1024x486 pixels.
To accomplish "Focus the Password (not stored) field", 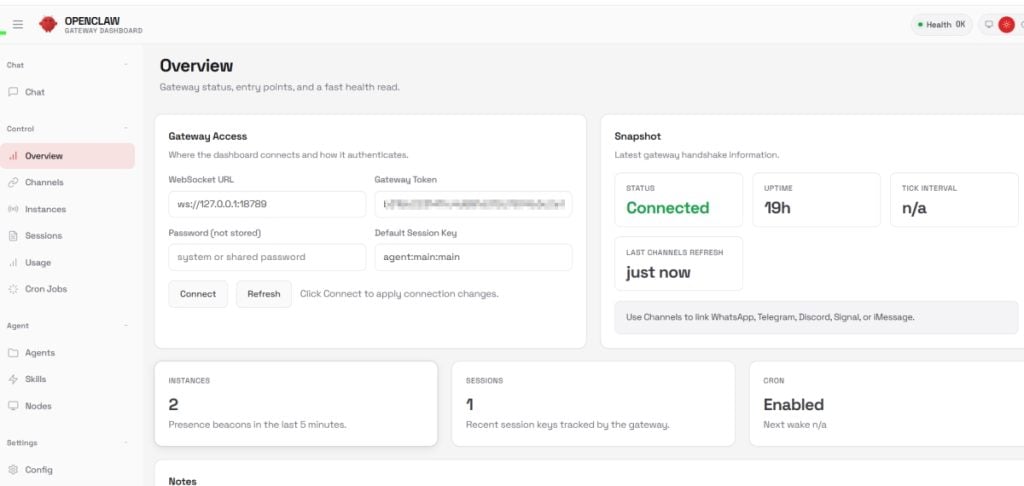I will [x=267, y=257].
